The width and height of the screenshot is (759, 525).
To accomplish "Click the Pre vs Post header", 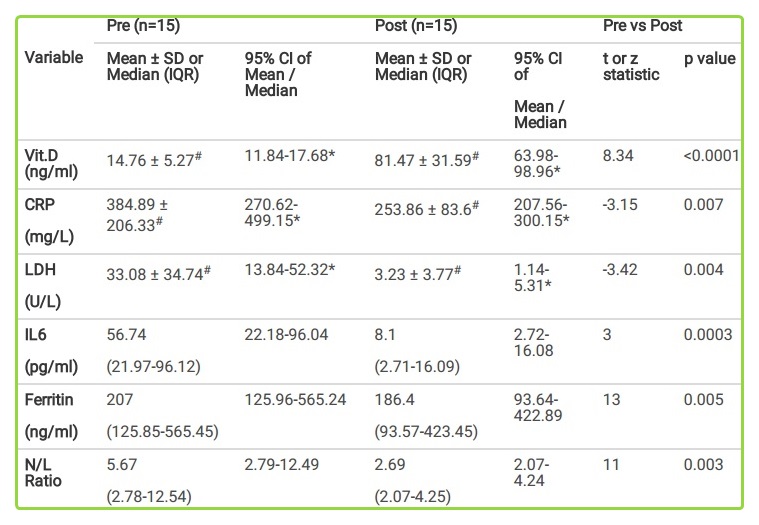I will pyautogui.click(x=643, y=25).
